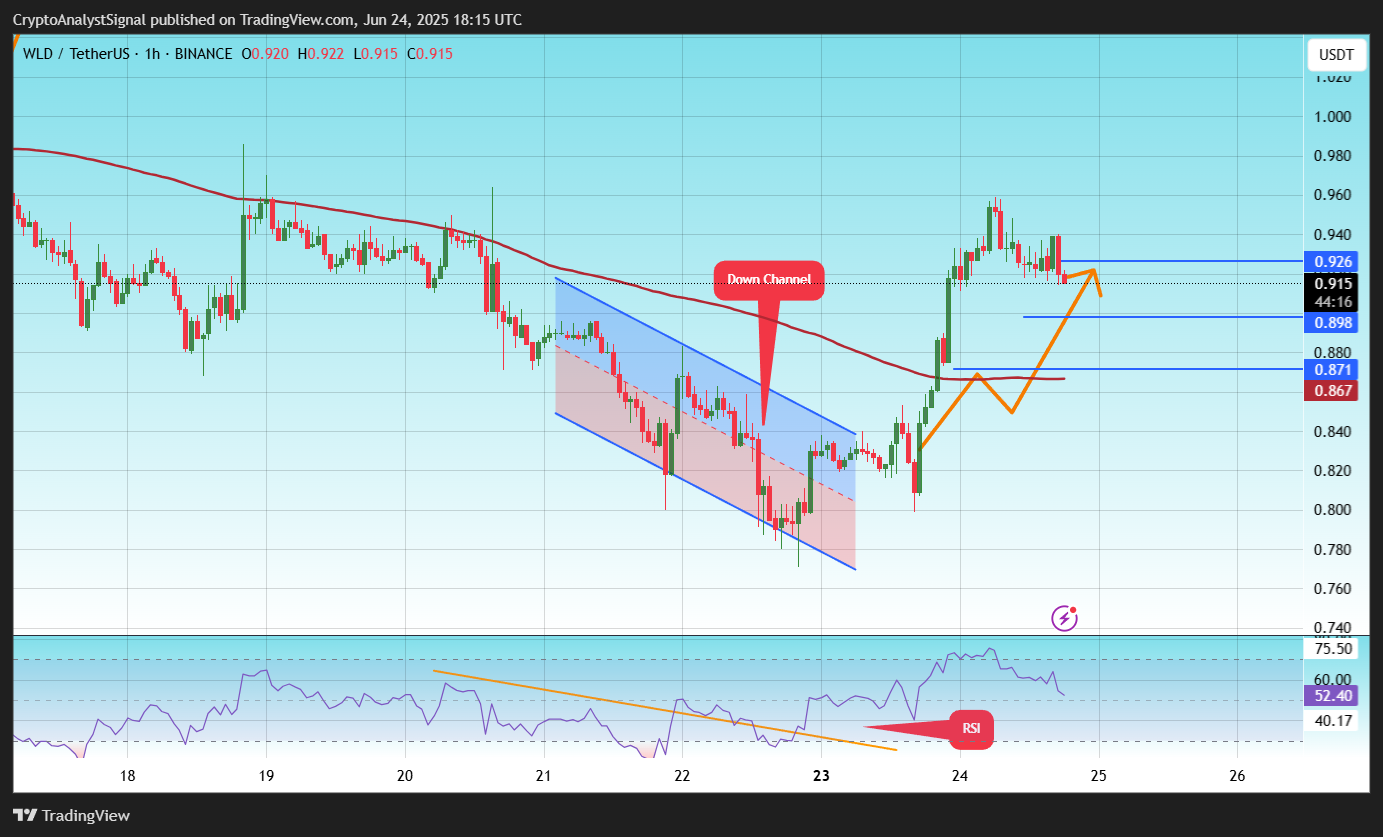Click date 25 on time axis
The height and width of the screenshot is (837, 1383).
pyautogui.click(x=1098, y=775)
